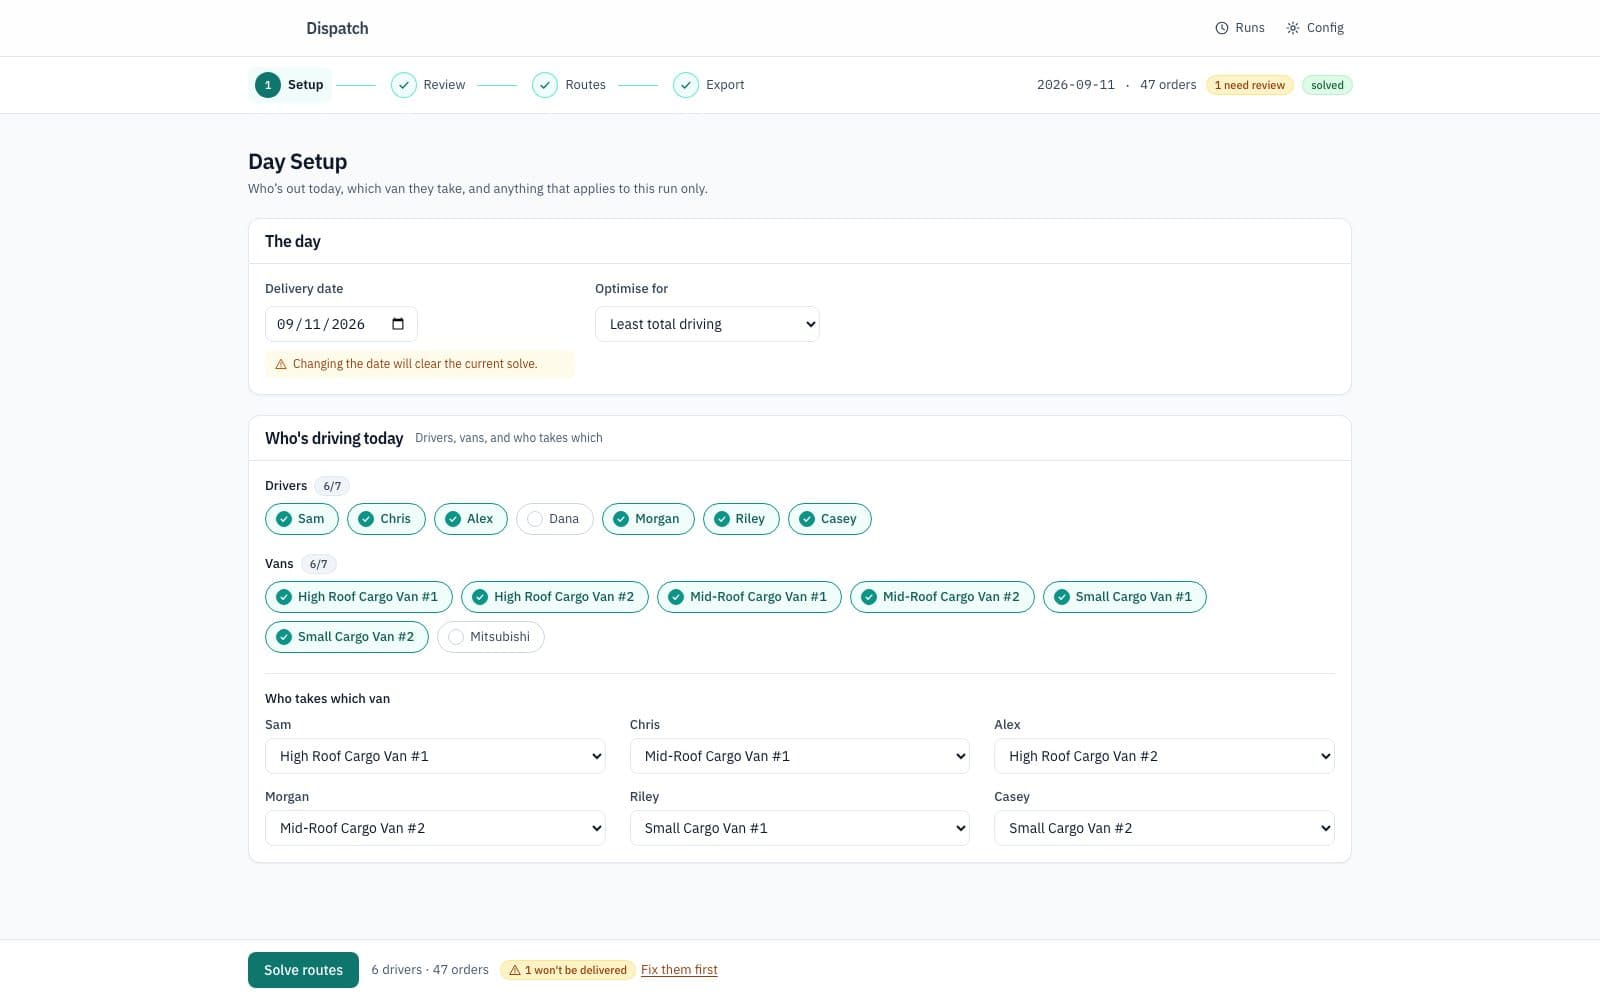Toggle Small Cargo Van #2 chip
The height and width of the screenshot is (1000, 1600).
pyautogui.click(x=347, y=637)
